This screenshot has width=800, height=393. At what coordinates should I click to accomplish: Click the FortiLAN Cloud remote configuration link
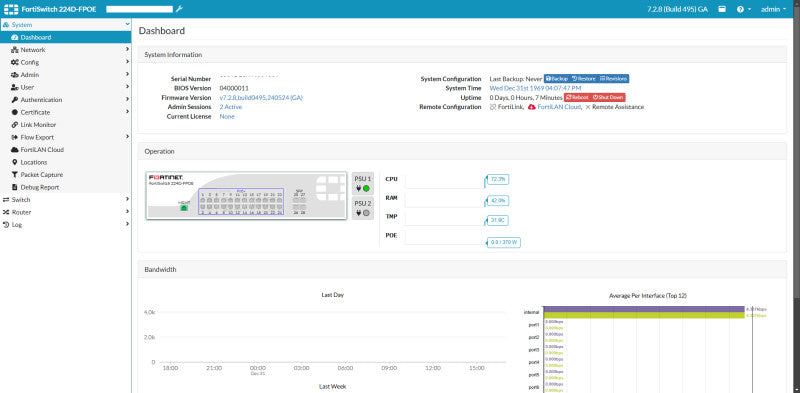(559, 107)
